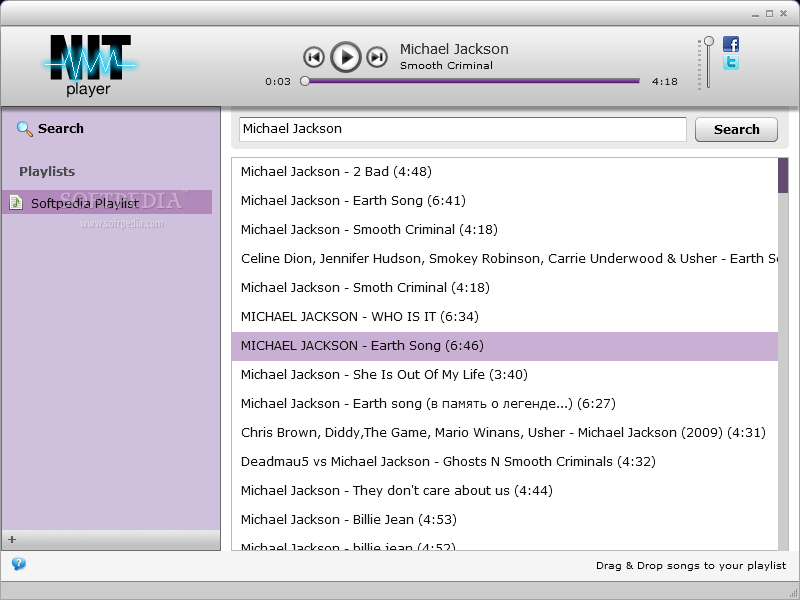Click the help question mark icon
The height and width of the screenshot is (600, 800).
click(18, 564)
